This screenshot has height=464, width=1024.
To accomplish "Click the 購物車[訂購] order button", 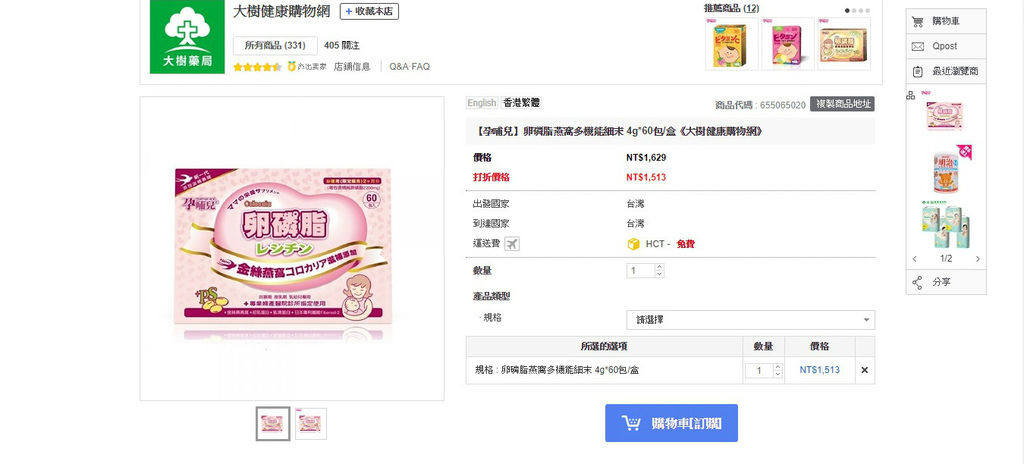I will 671,423.
